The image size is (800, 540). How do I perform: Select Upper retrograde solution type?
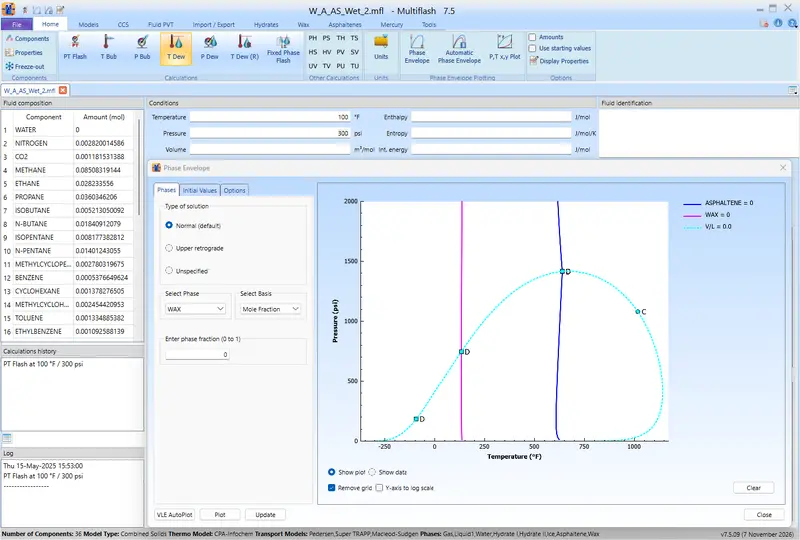[169, 248]
